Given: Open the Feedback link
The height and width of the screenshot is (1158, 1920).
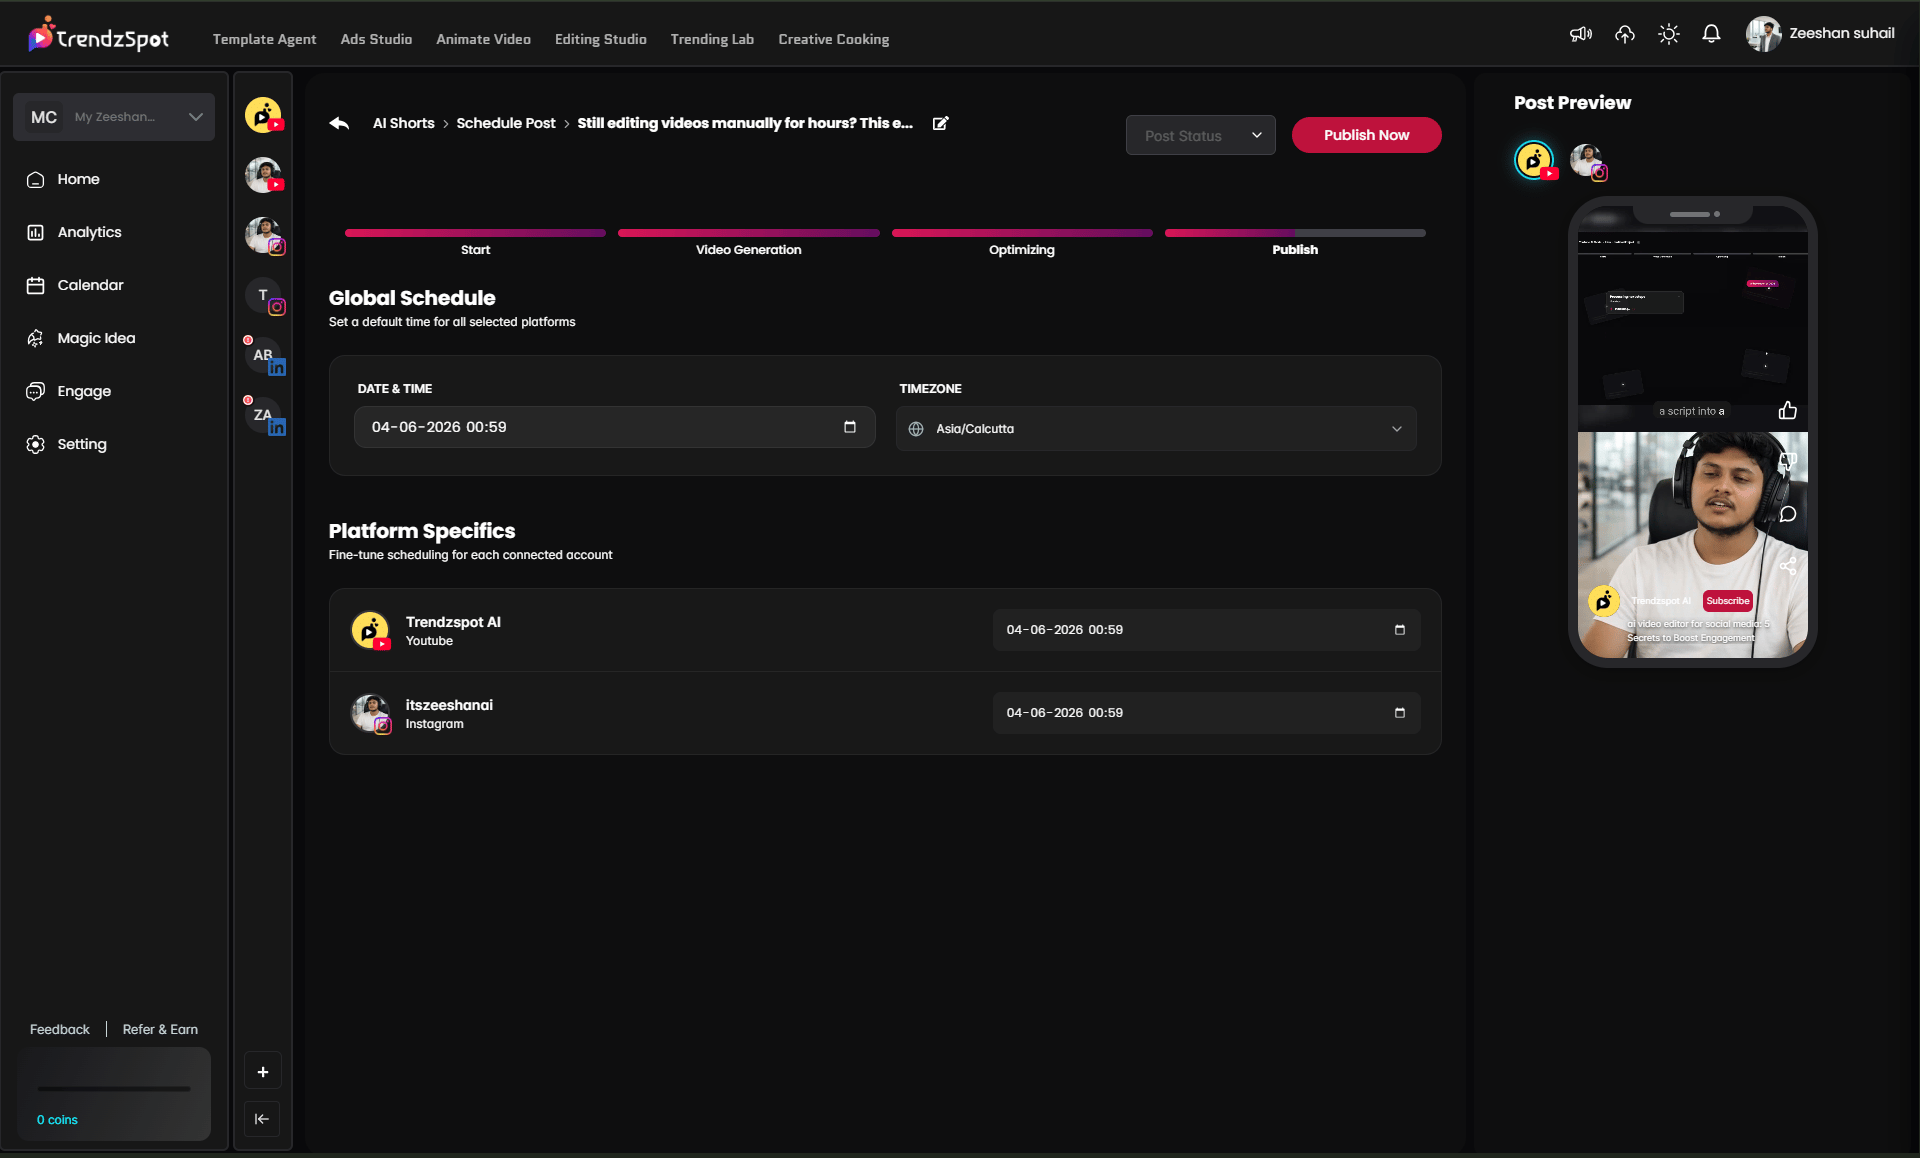Looking at the screenshot, I should click(x=59, y=1029).
